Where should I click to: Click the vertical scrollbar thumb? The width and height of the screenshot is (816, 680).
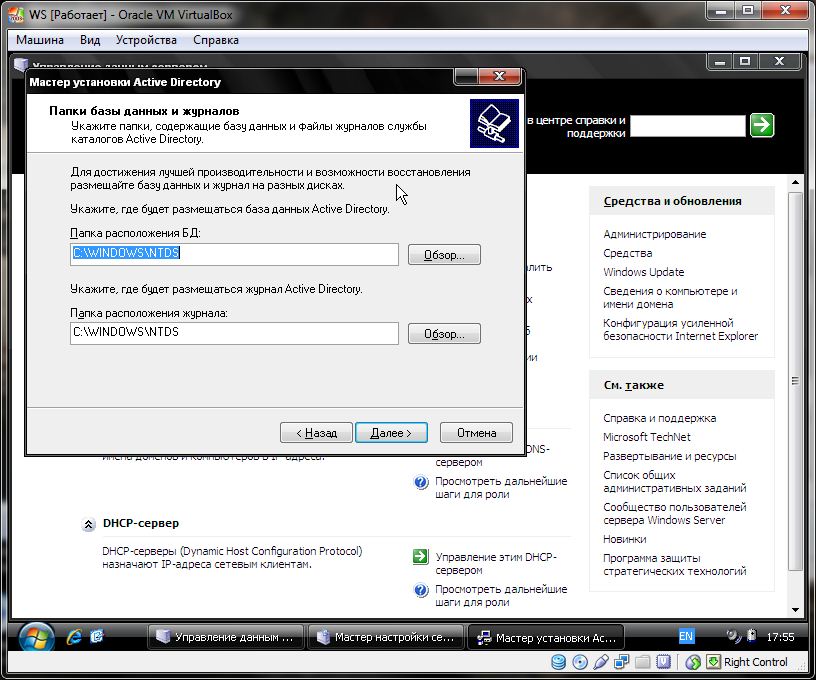795,381
